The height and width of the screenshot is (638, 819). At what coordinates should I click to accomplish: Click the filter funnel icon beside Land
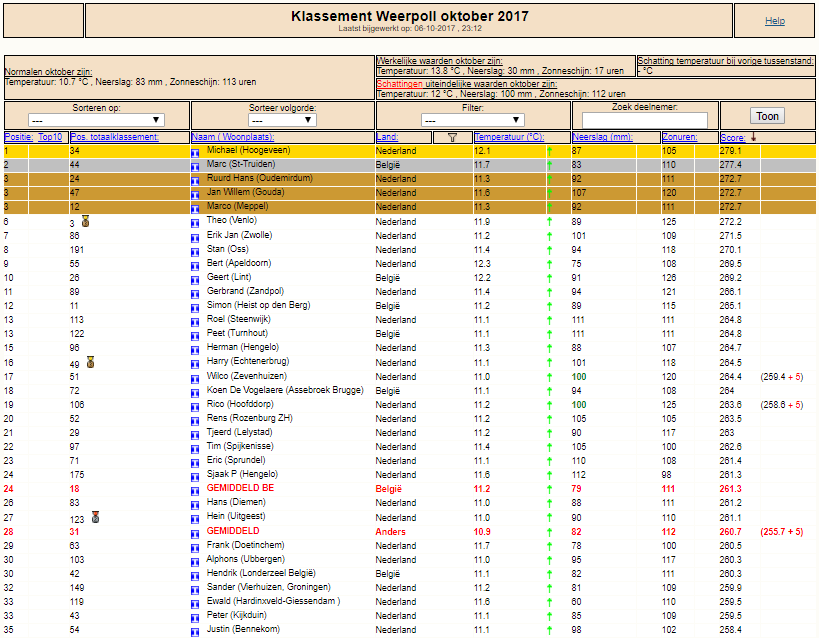tap(452, 137)
